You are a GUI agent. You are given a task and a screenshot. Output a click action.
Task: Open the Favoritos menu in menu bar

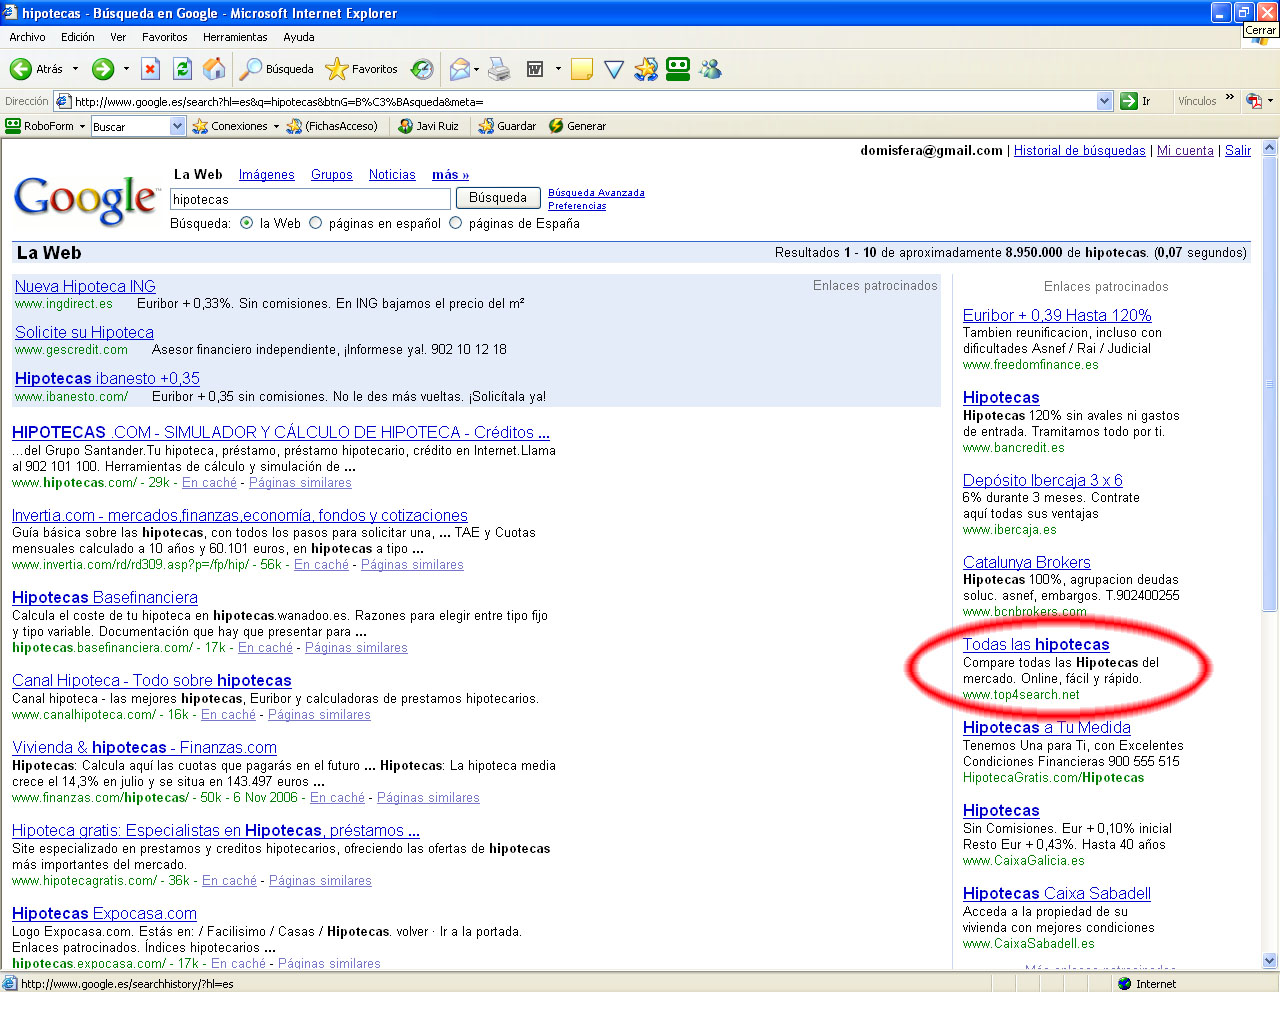(164, 37)
